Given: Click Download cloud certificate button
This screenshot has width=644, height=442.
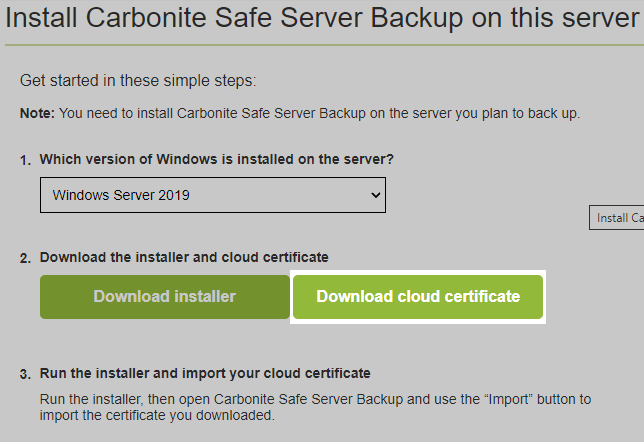Looking at the screenshot, I should pyautogui.click(x=418, y=296).
